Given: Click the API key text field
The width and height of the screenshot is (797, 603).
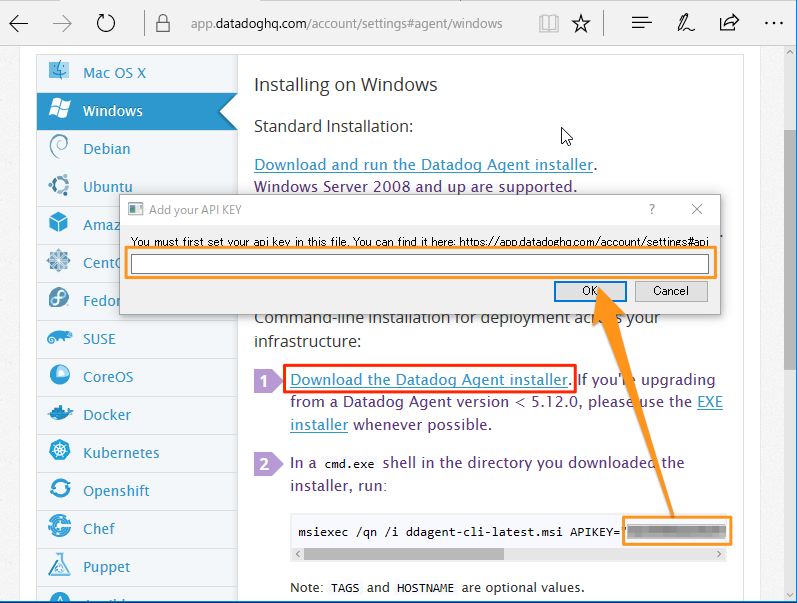Looking at the screenshot, I should [420, 264].
